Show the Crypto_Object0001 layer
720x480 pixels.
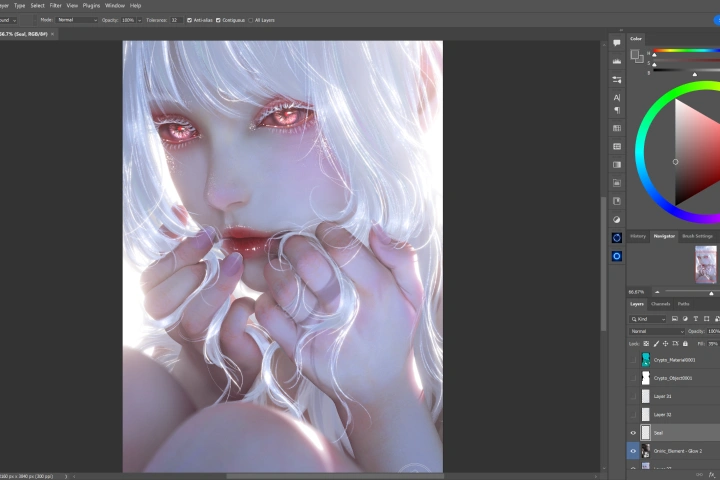633,378
